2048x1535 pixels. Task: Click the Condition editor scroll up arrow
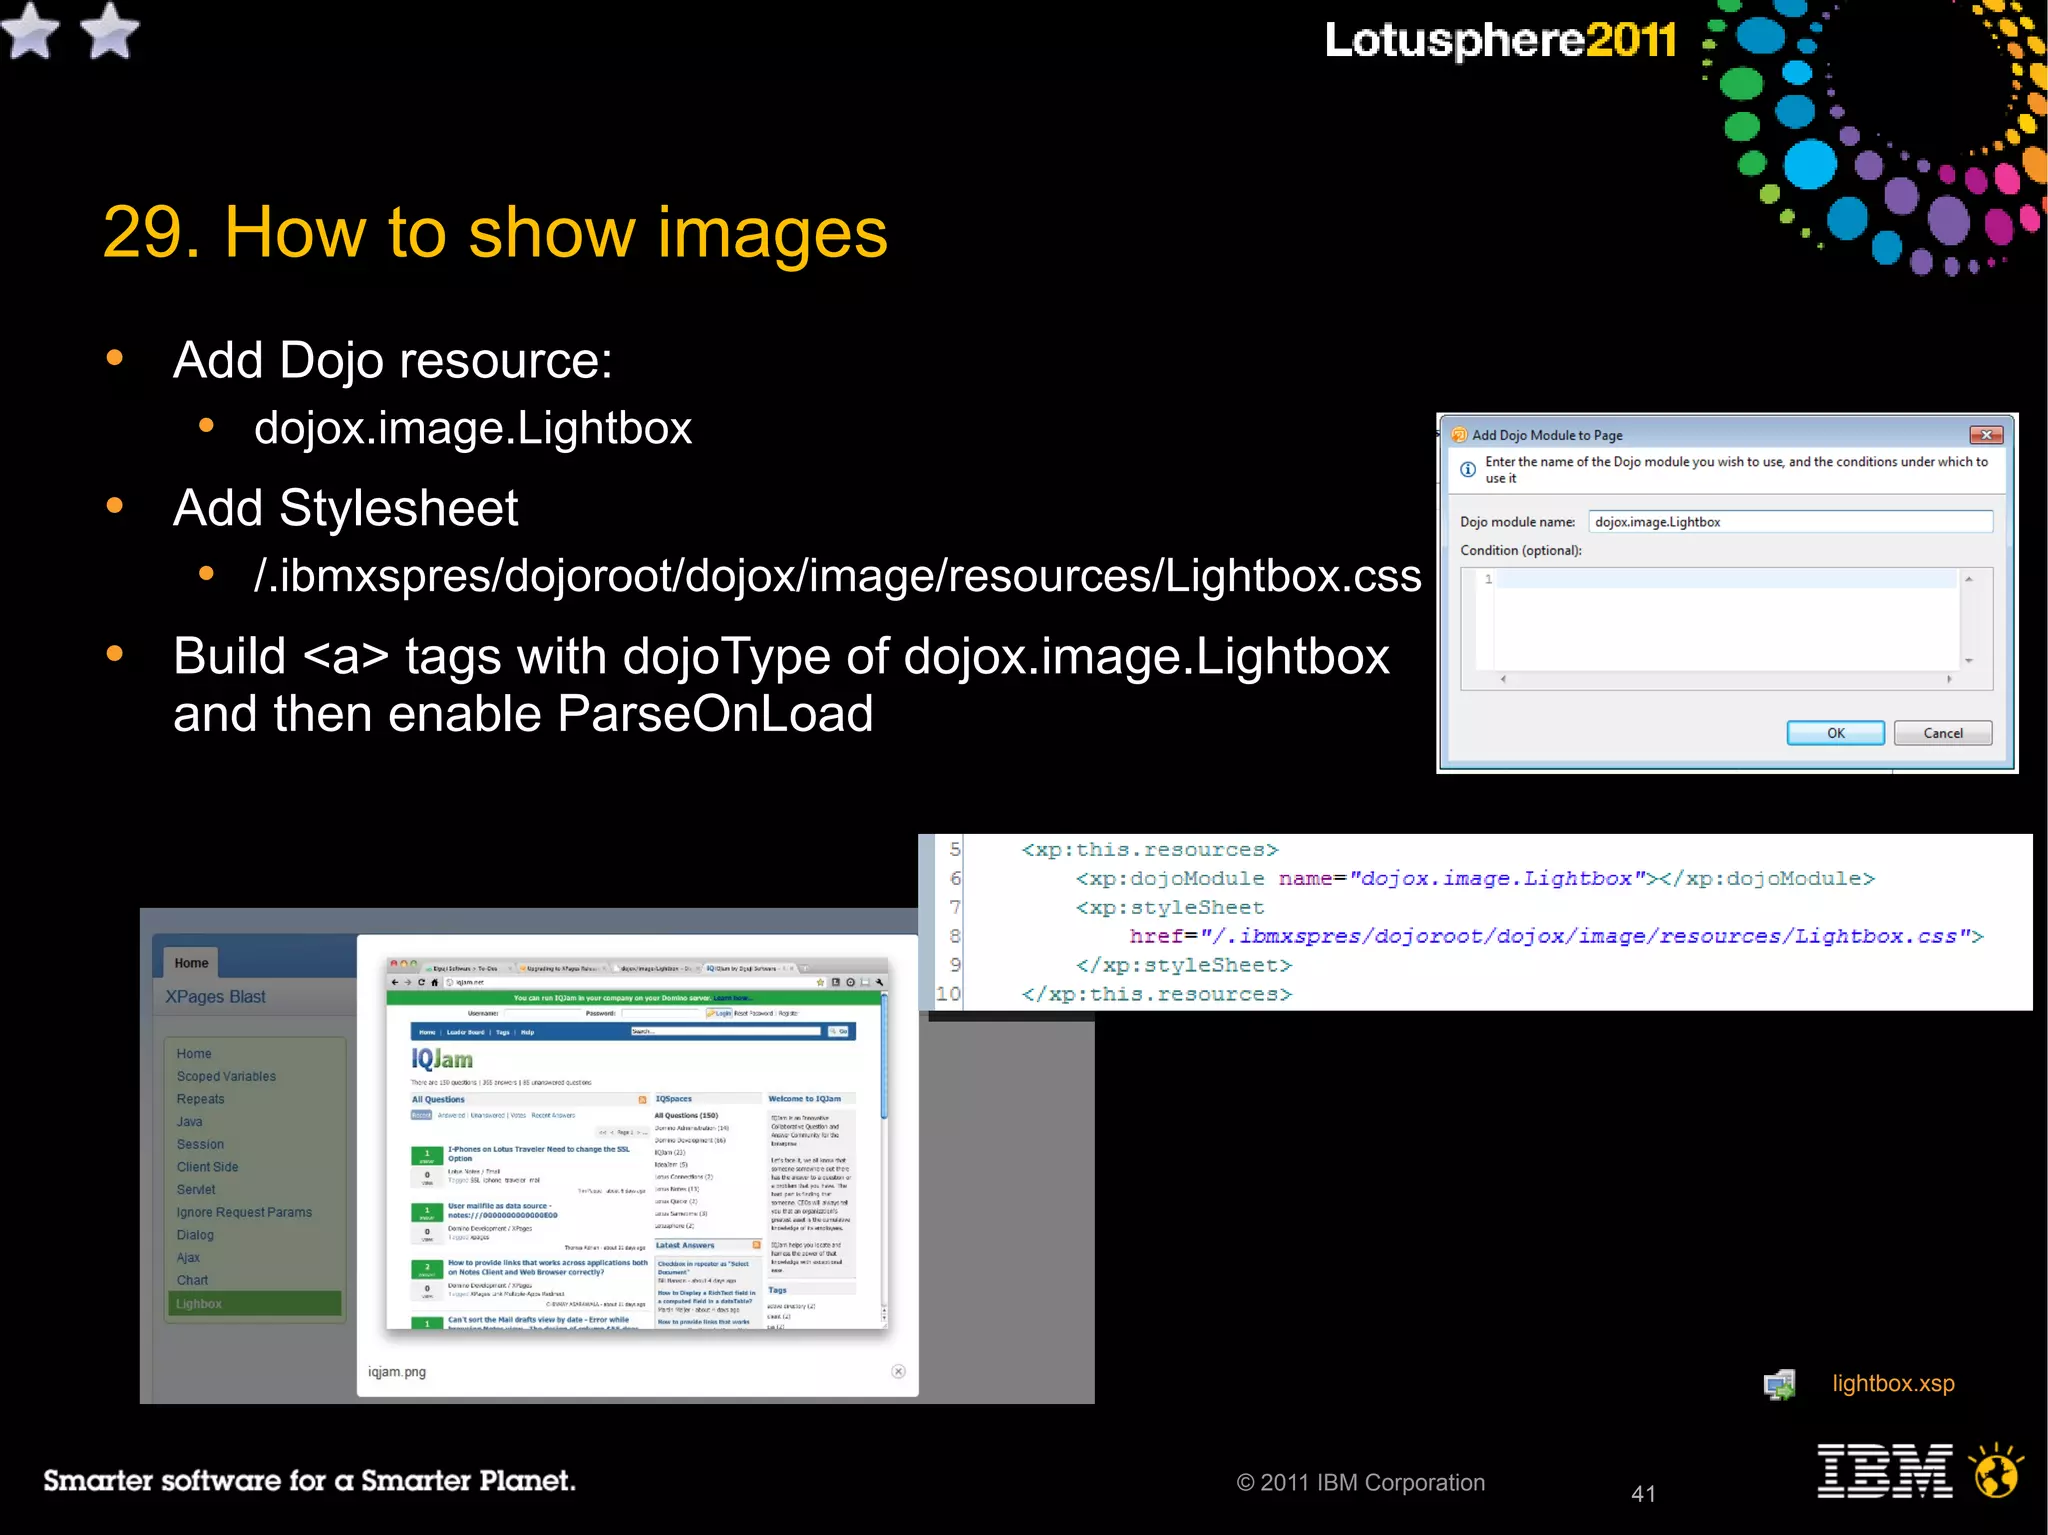pyautogui.click(x=1968, y=579)
